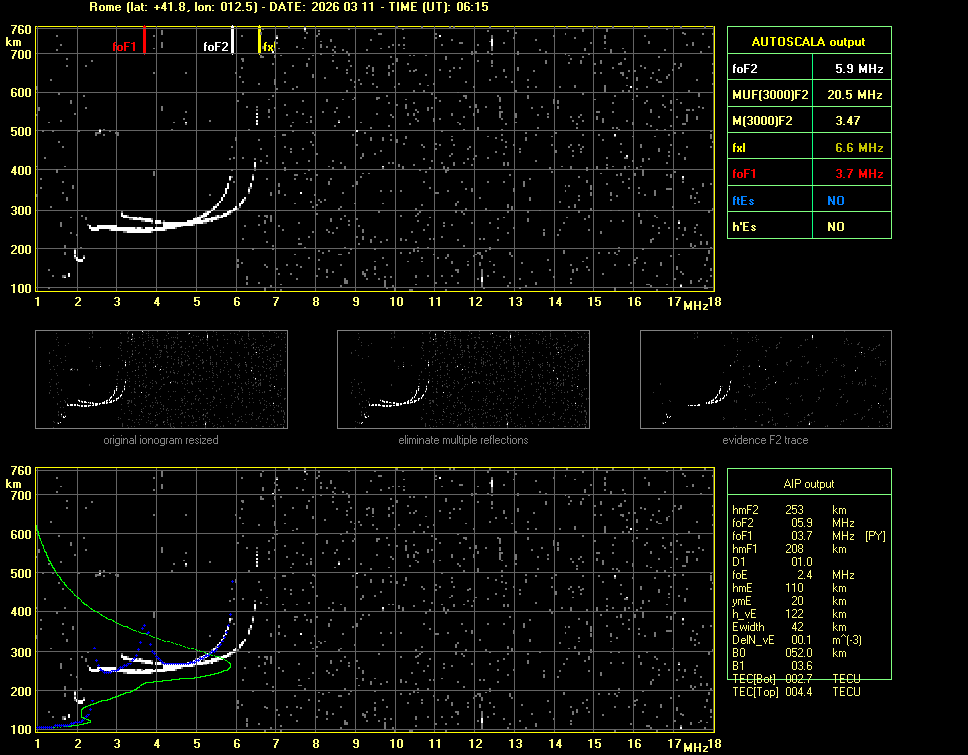Click the yellow fxI 6.6 MHz value

[859, 148]
